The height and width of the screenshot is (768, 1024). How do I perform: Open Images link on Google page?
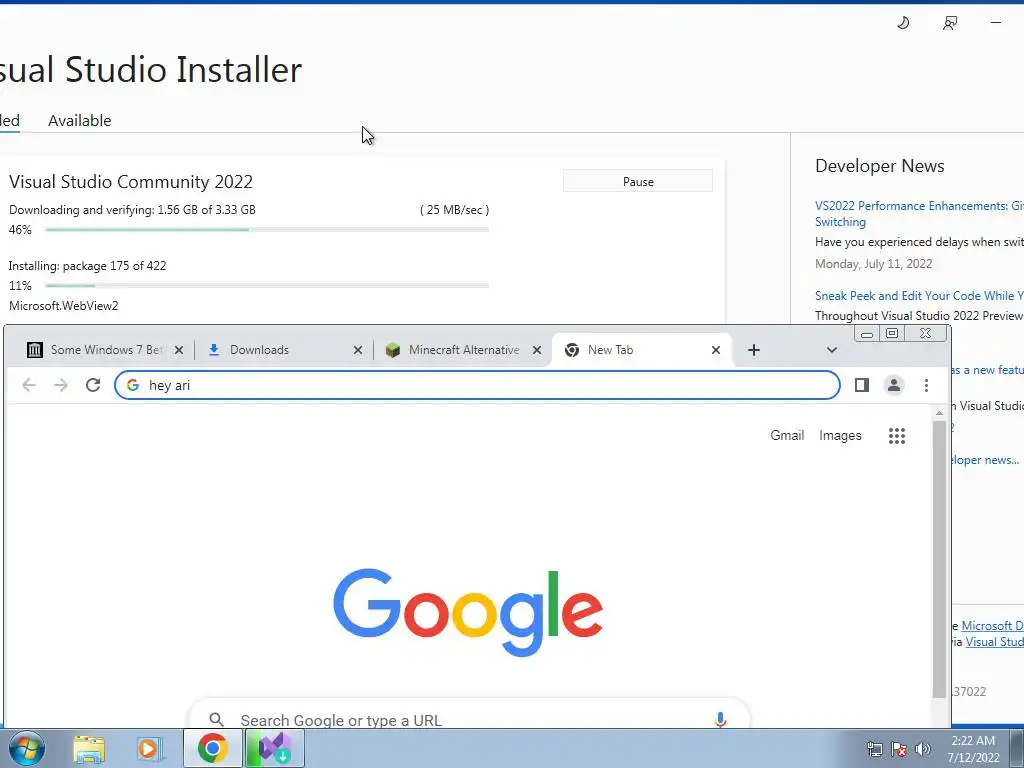tap(840, 436)
